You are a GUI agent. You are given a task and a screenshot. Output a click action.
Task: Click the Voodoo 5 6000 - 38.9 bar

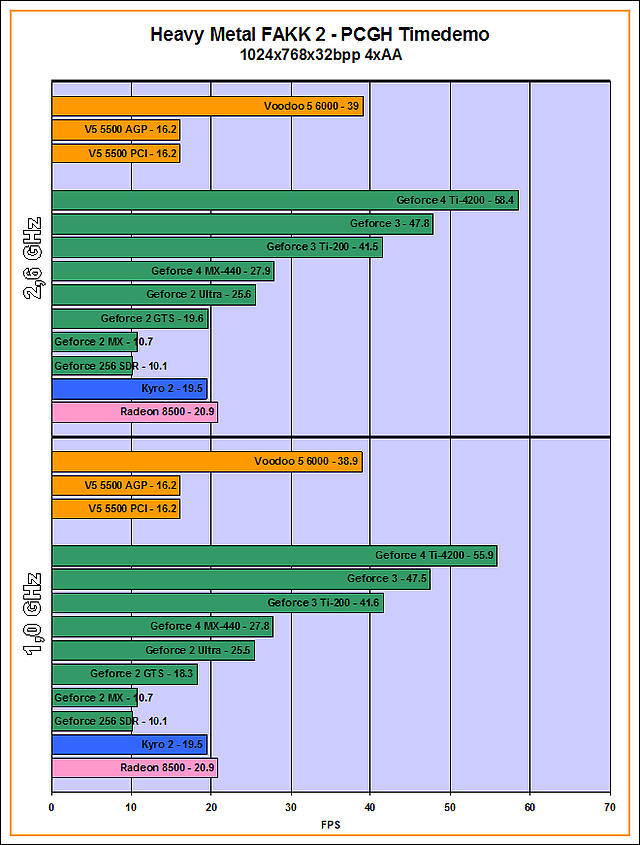coord(207,461)
